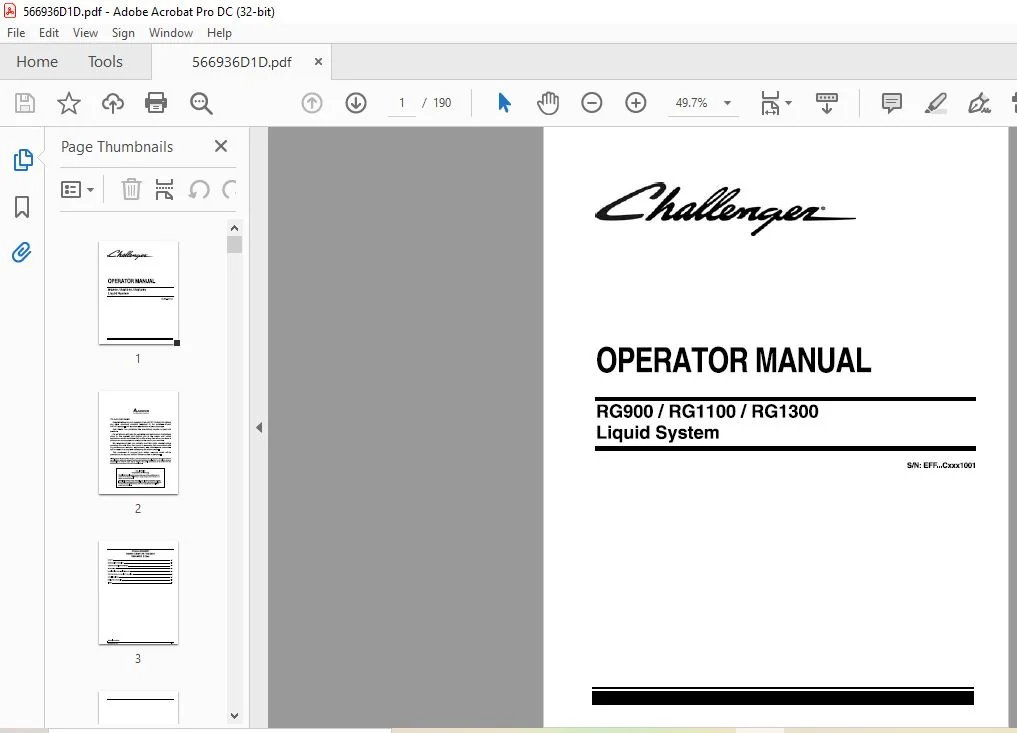Click the thumbnails scrollbar up arrow
This screenshot has width=1017, height=733.
point(235,228)
